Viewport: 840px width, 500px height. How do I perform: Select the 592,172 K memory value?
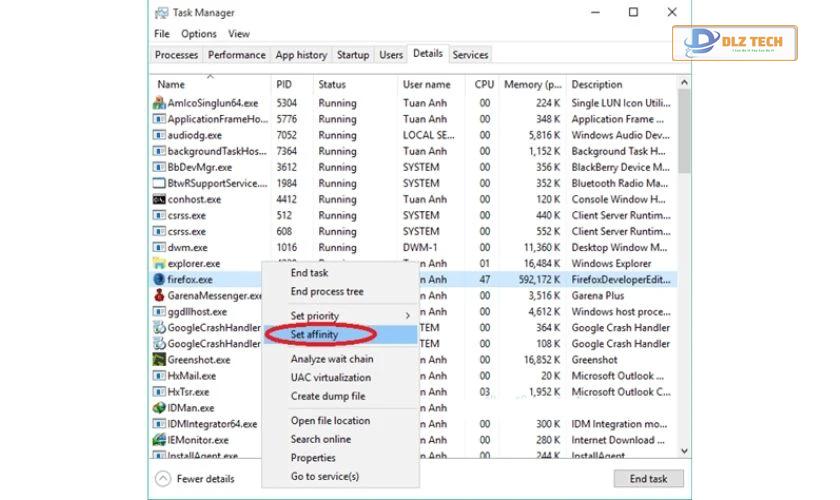point(539,279)
